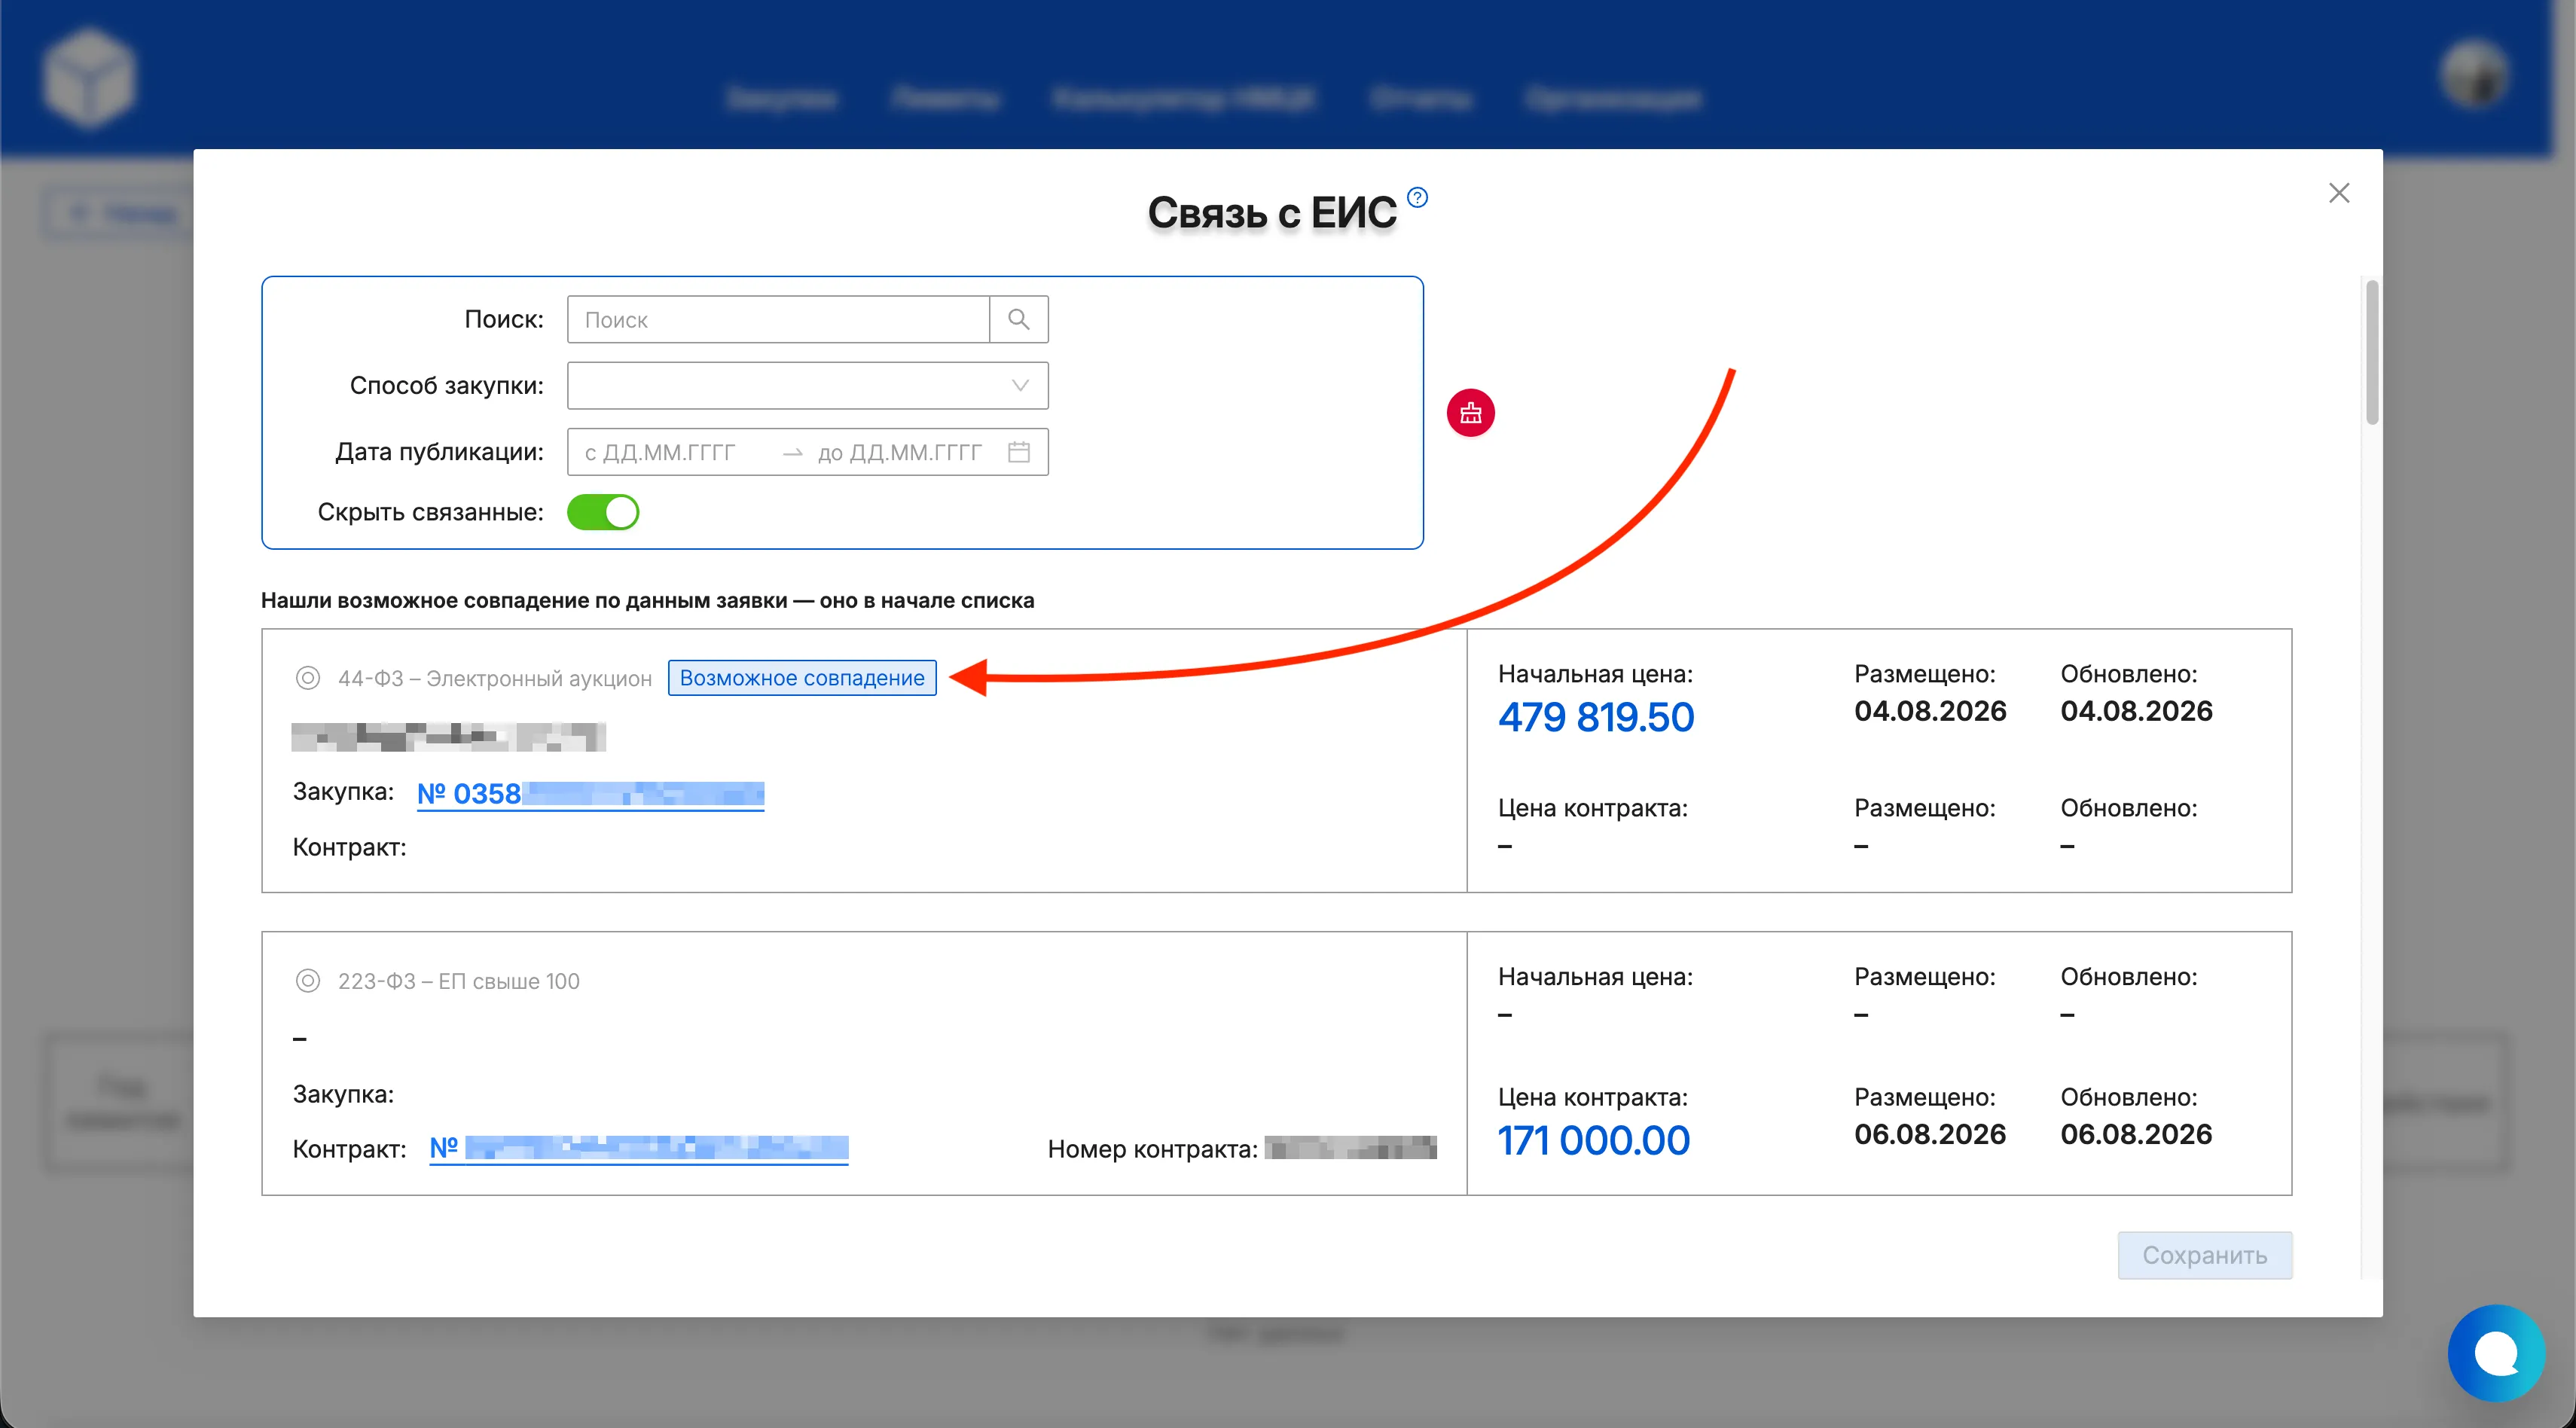Screen dimensions: 2576x1428
Task: Click the Способ закупки chevron arrow
Action: click(1019, 385)
